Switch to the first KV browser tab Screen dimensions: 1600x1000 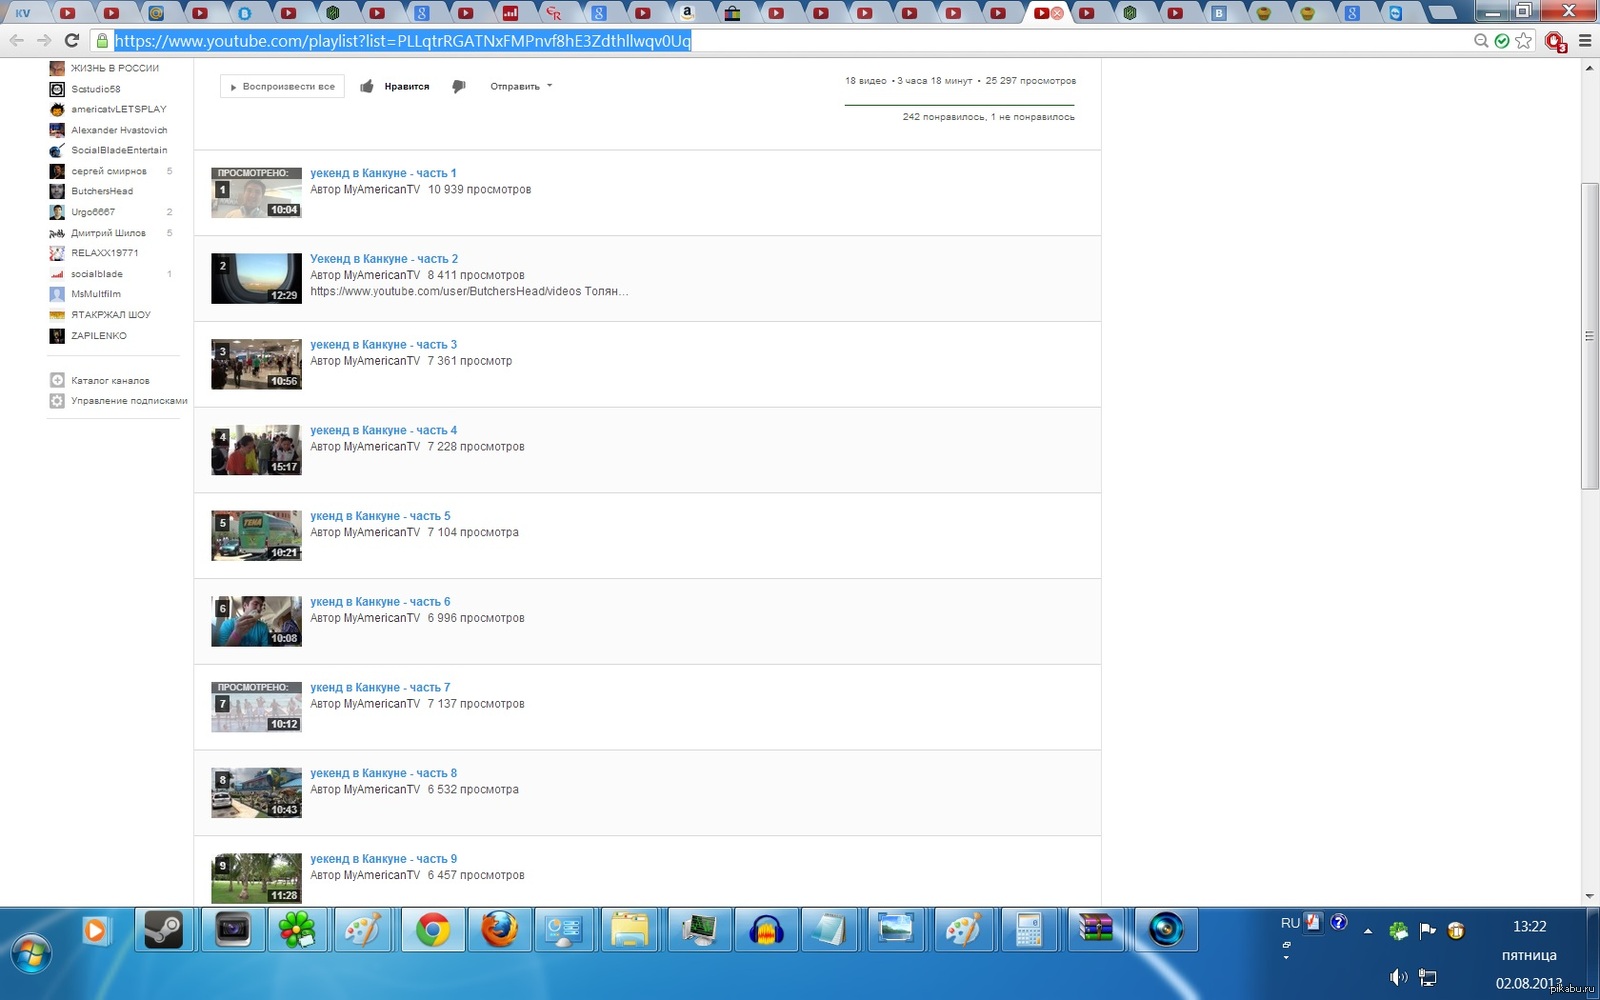(23, 13)
